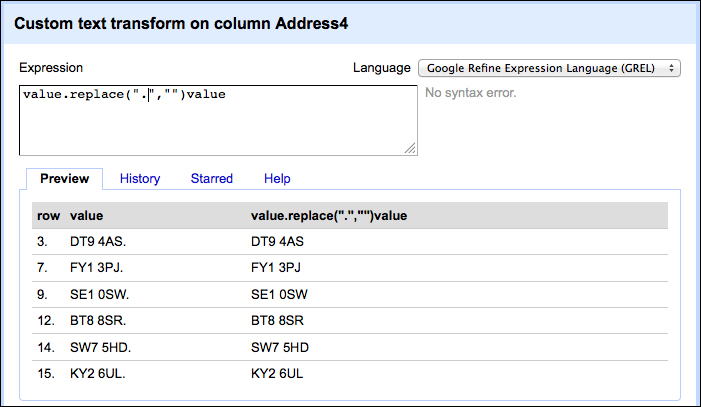Click the 'No syntax error.' status text
Viewport: 701px width, 407px height.
470,93
